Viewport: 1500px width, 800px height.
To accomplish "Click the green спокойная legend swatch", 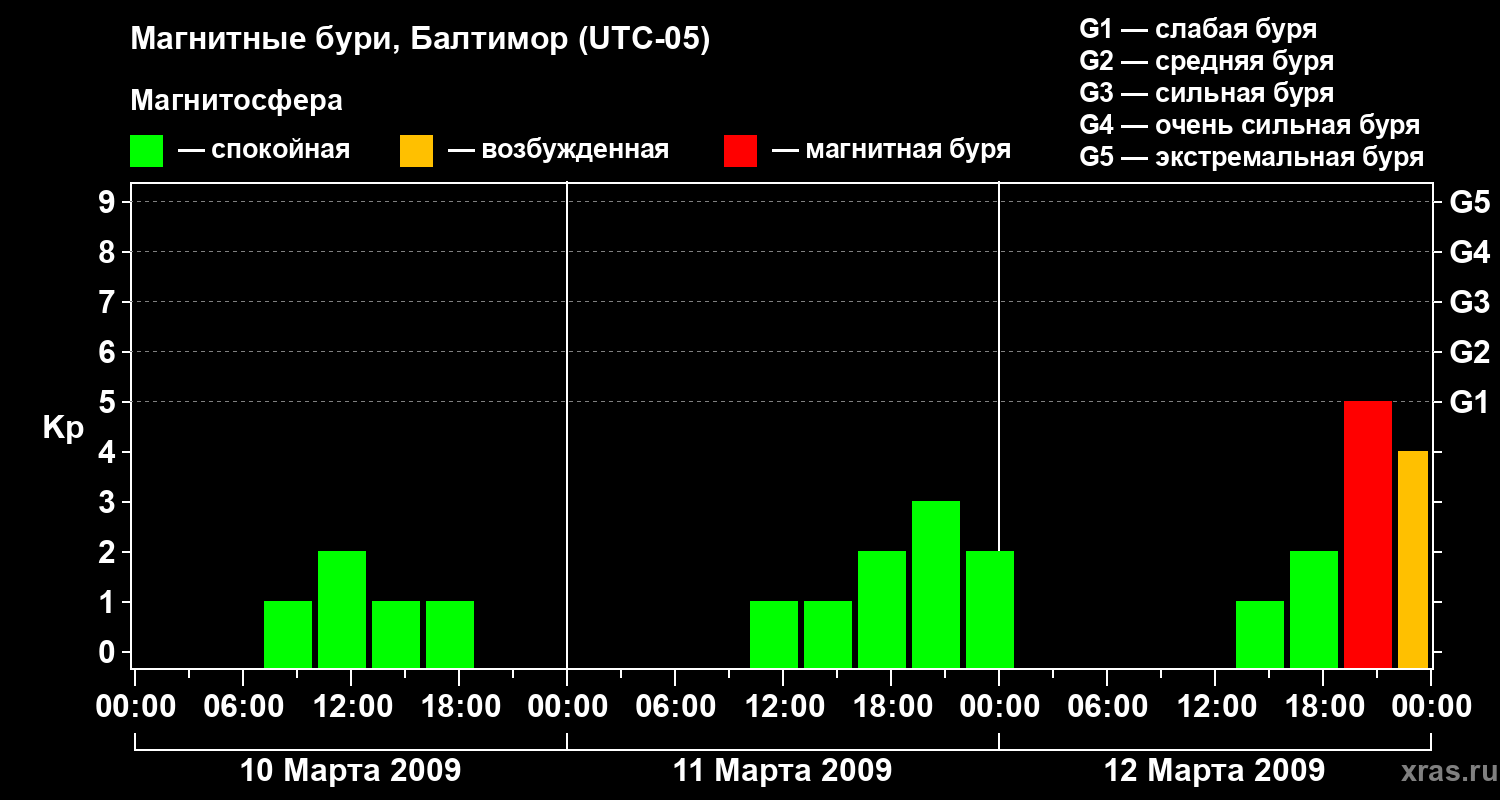I will point(146,151).
